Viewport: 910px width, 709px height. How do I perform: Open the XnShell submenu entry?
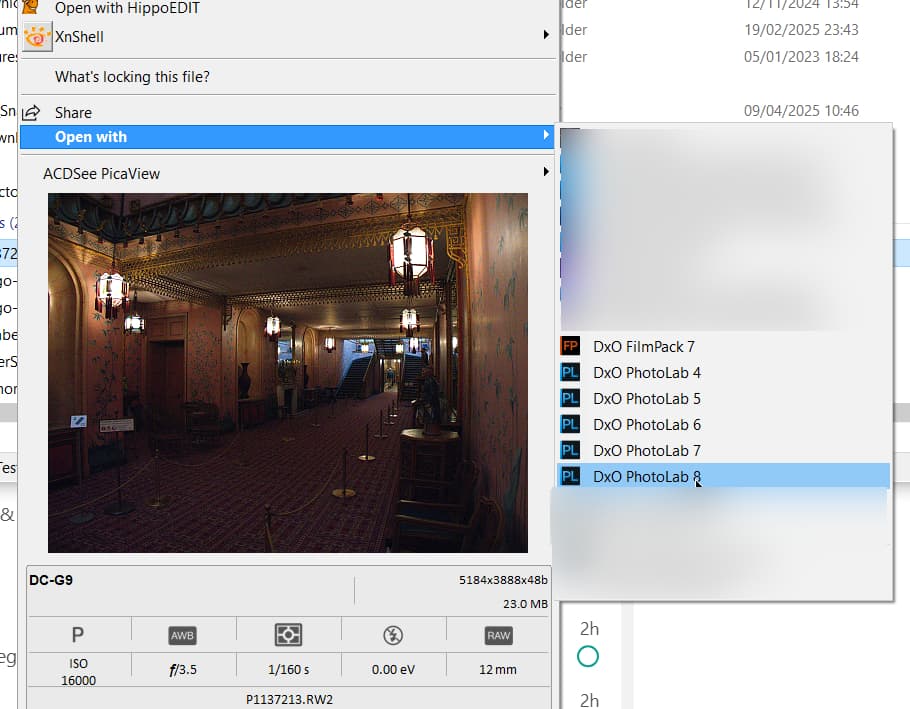(287, 37)
